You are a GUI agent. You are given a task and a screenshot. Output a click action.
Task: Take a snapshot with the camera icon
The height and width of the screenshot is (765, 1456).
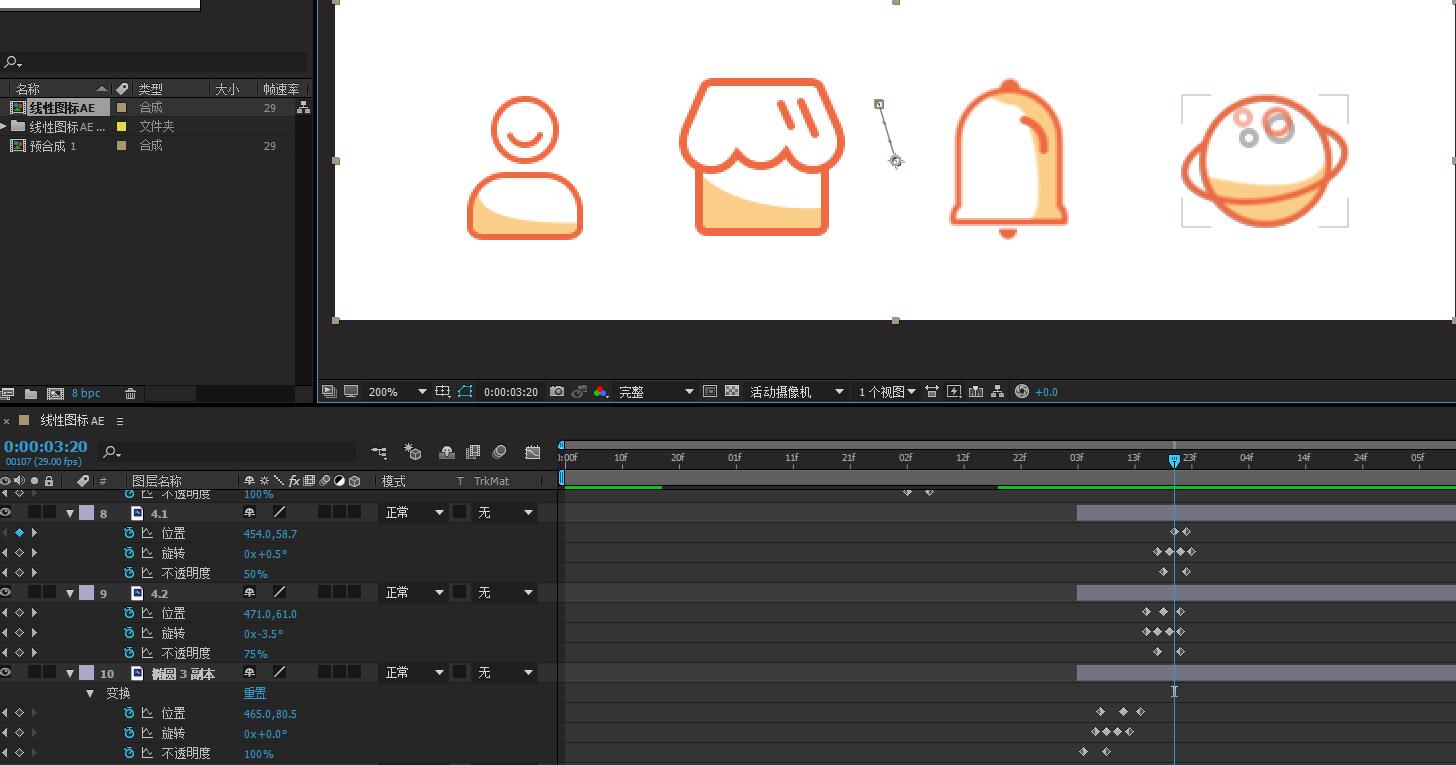[557, 392]
